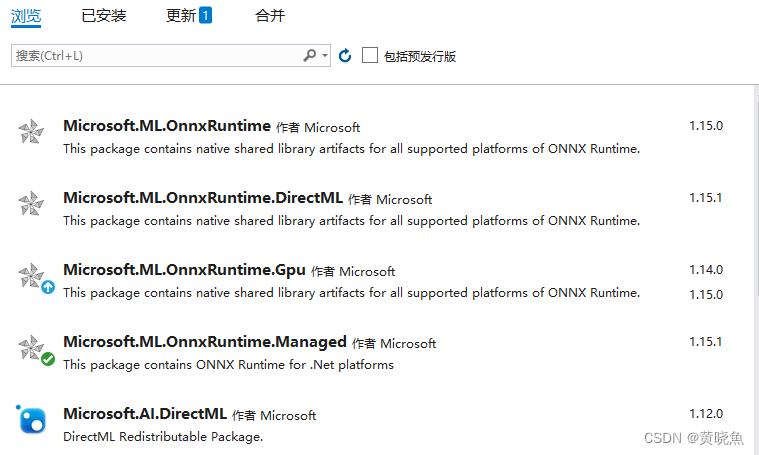Select the Microsoft.AI.DirectML package title
The image size is (759, 455).
click(x=145, y=414)
